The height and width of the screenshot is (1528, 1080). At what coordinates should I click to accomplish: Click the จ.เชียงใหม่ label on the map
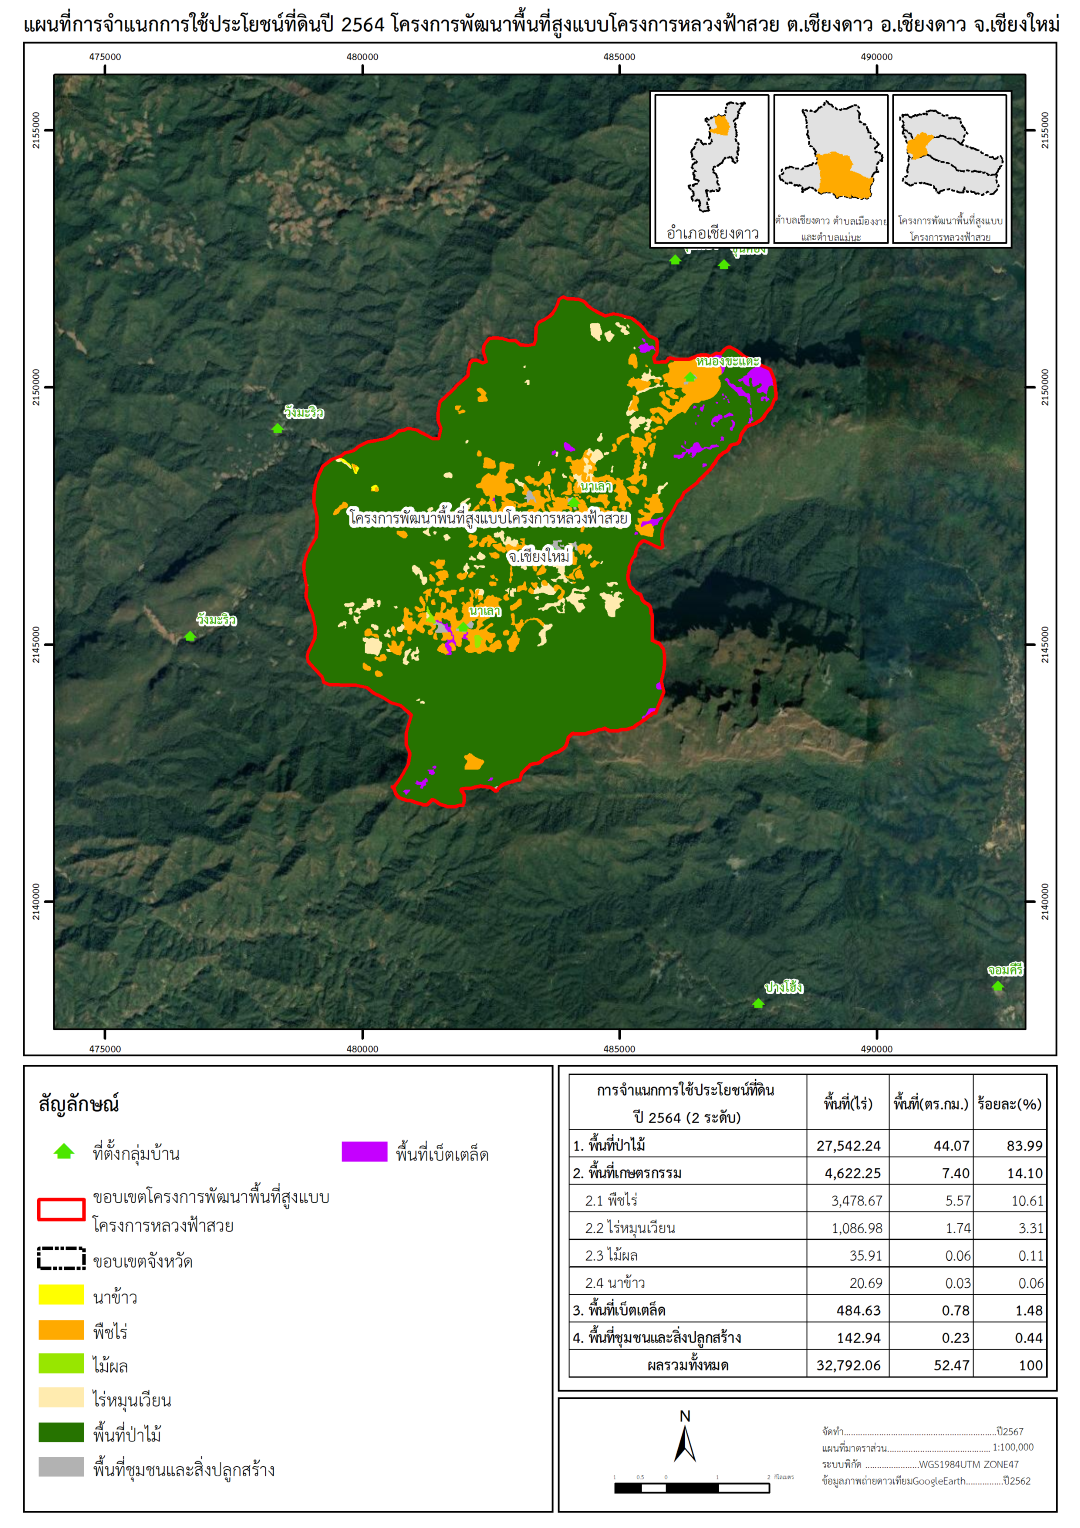pos(538,556)
